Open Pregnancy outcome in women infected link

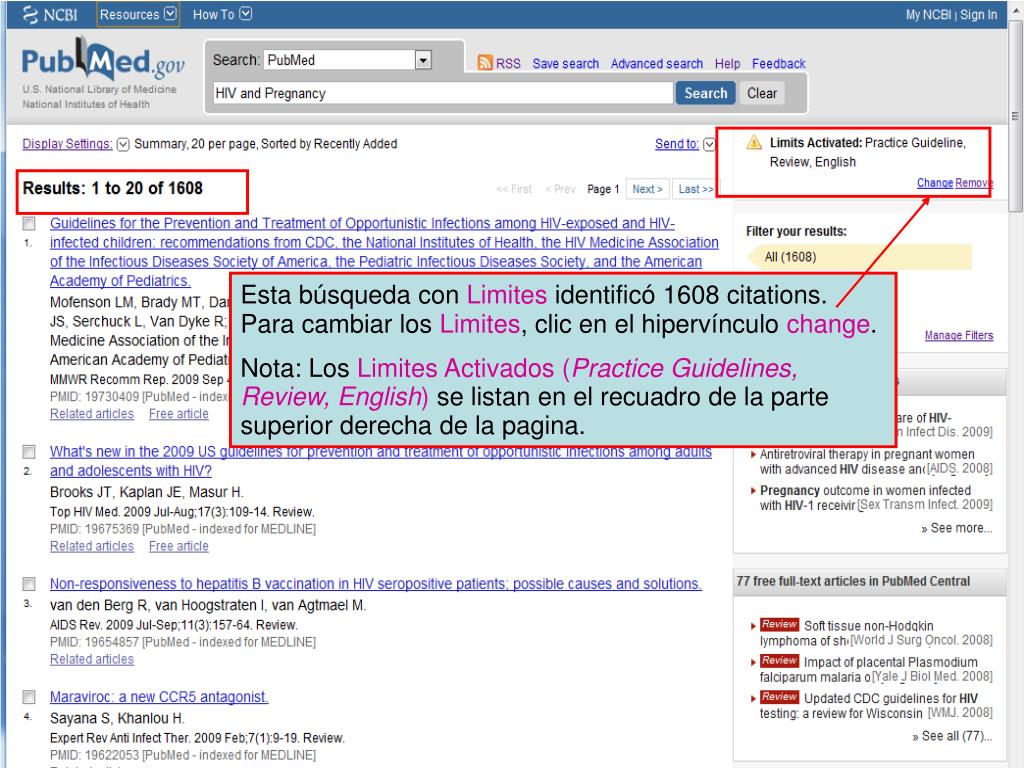point(865,498)
